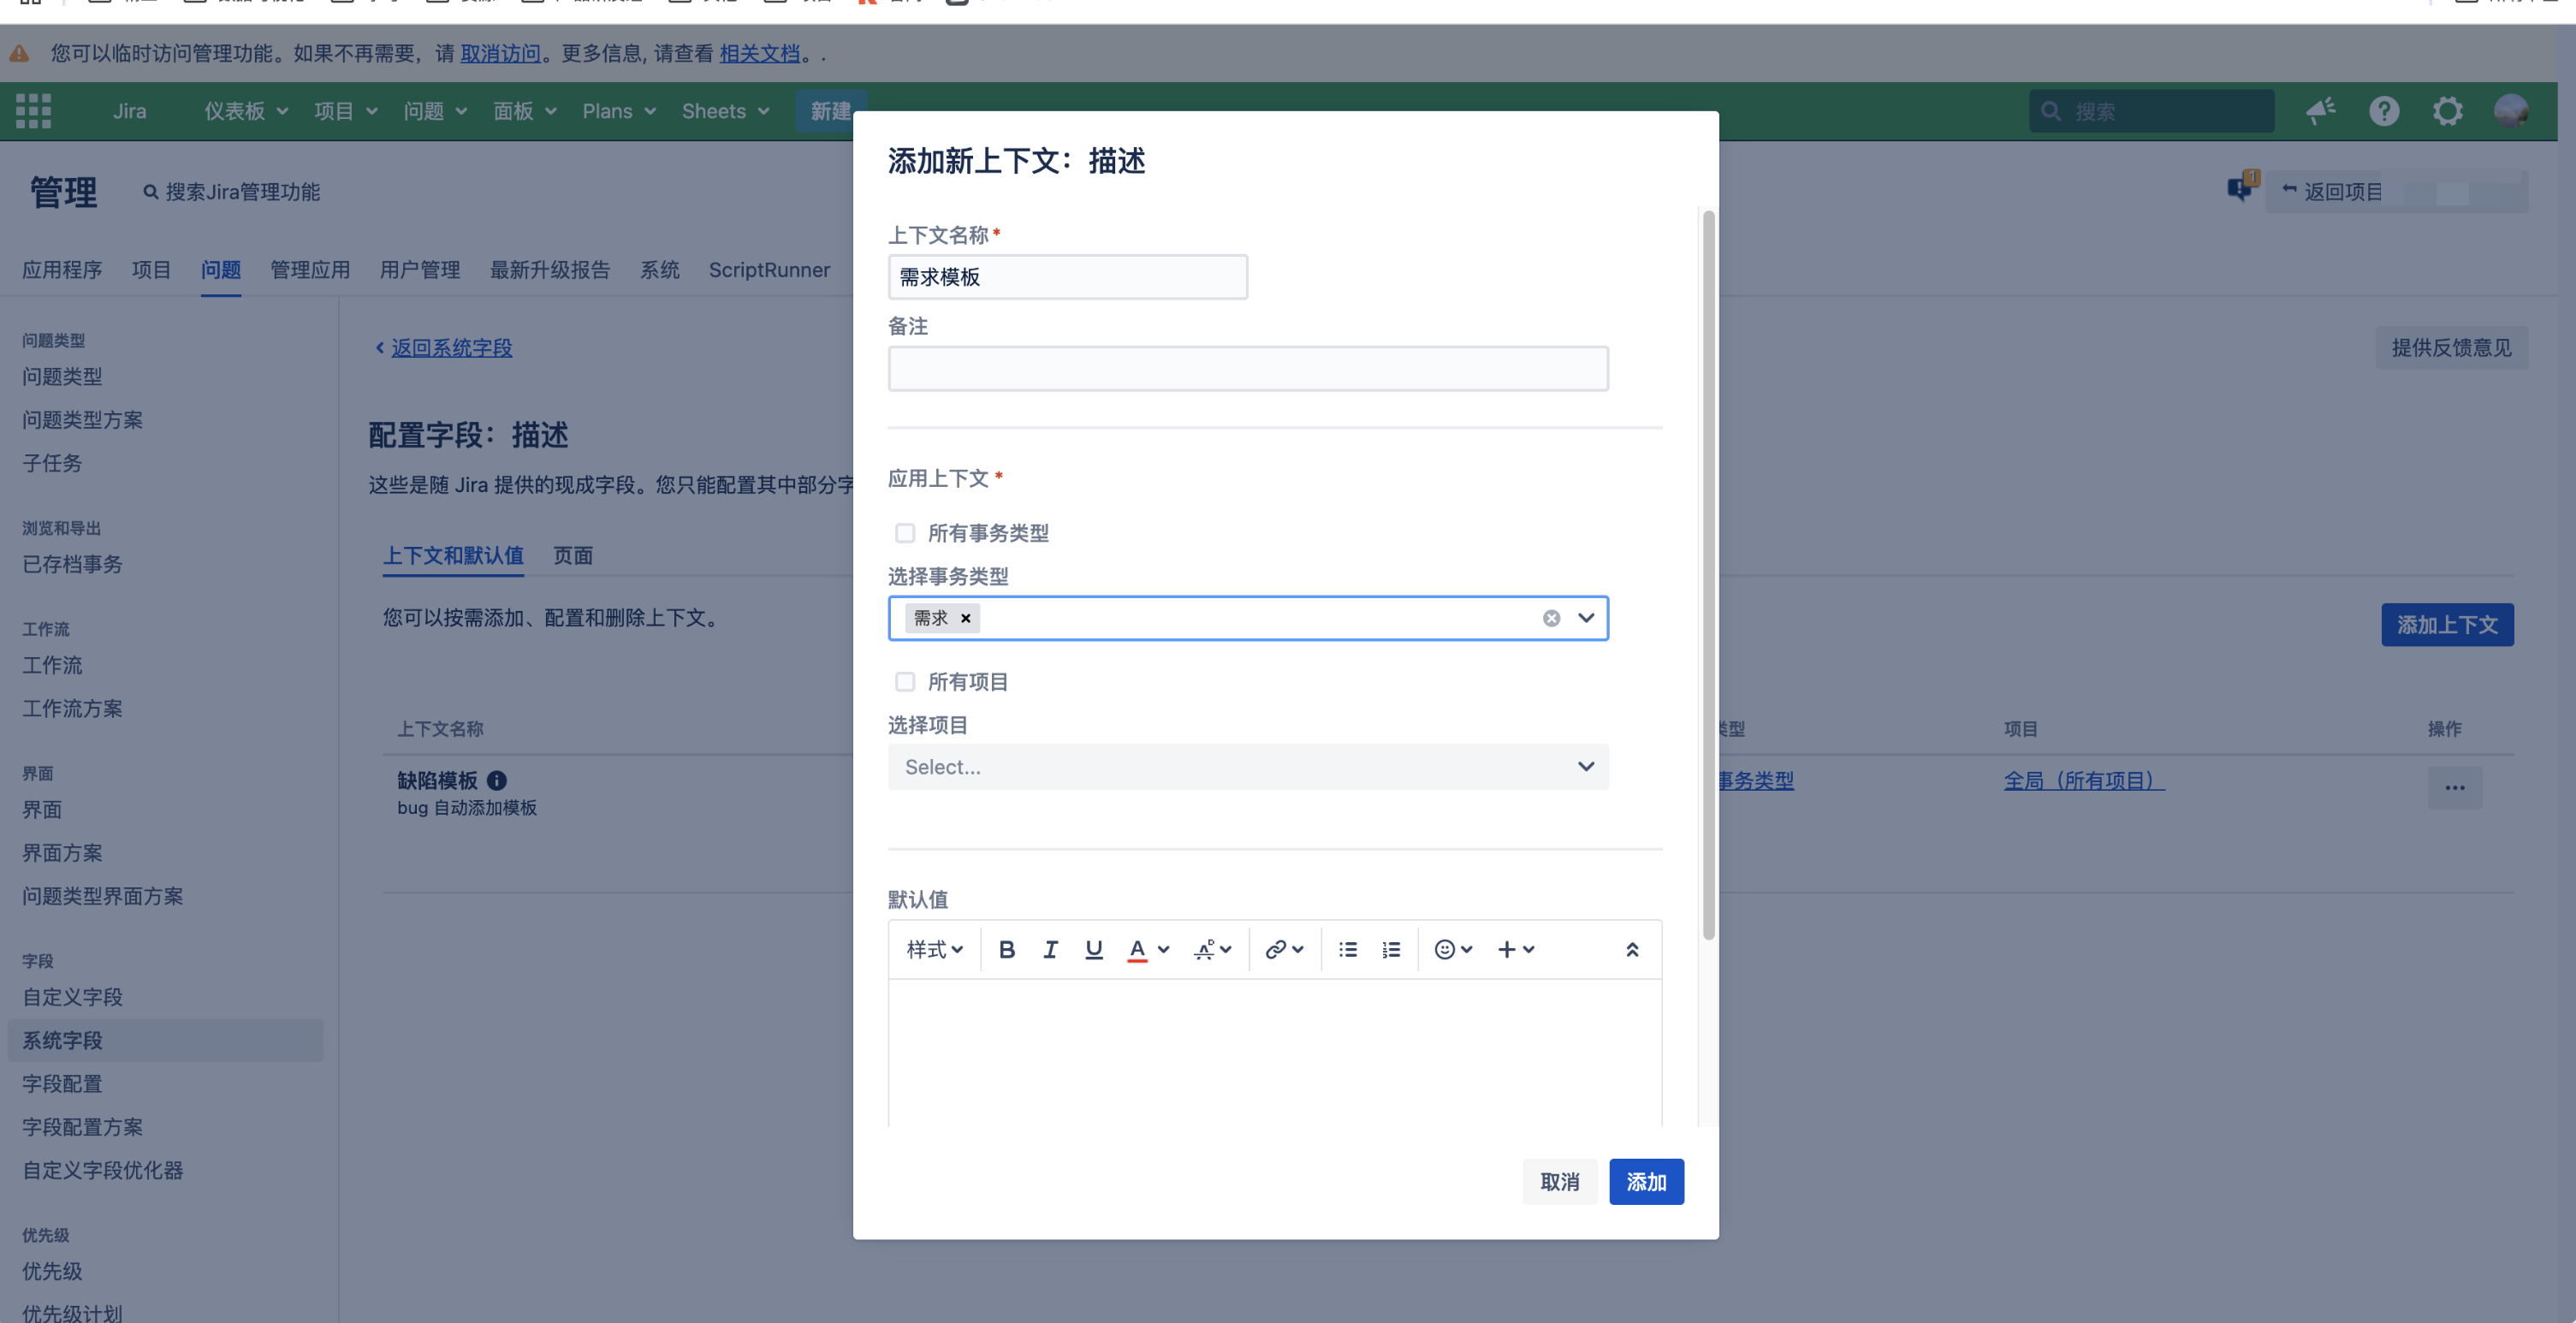Click the dialog vertical scrollbar
The width and height of the screenshot is (2576, 1323).
pyautogui.click(x=1709, y=575)
